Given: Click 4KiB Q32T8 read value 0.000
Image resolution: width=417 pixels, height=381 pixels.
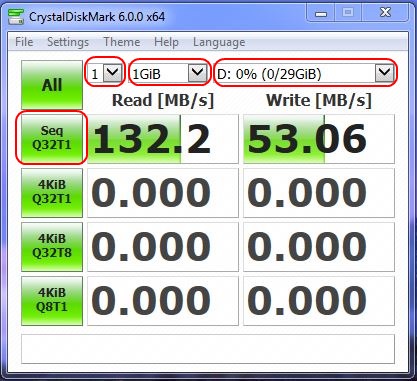Looking at the screenshot, I should pyautogui.click(x=163, y=247).
